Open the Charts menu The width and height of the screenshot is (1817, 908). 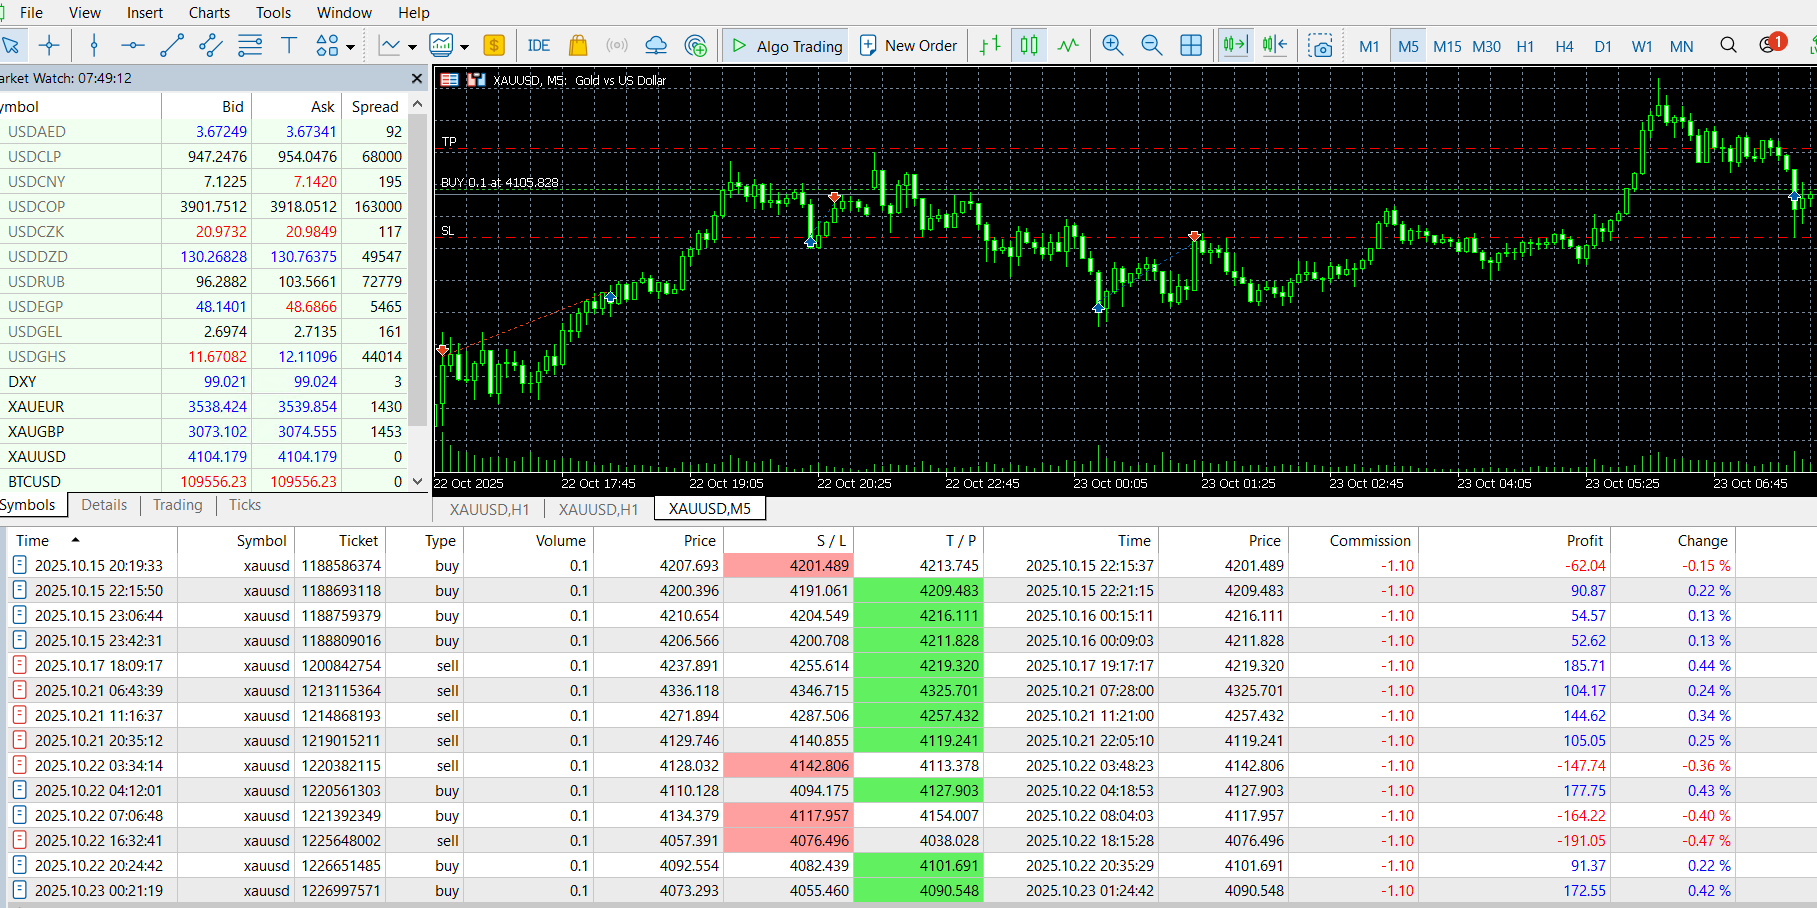(x=209, y=13)
